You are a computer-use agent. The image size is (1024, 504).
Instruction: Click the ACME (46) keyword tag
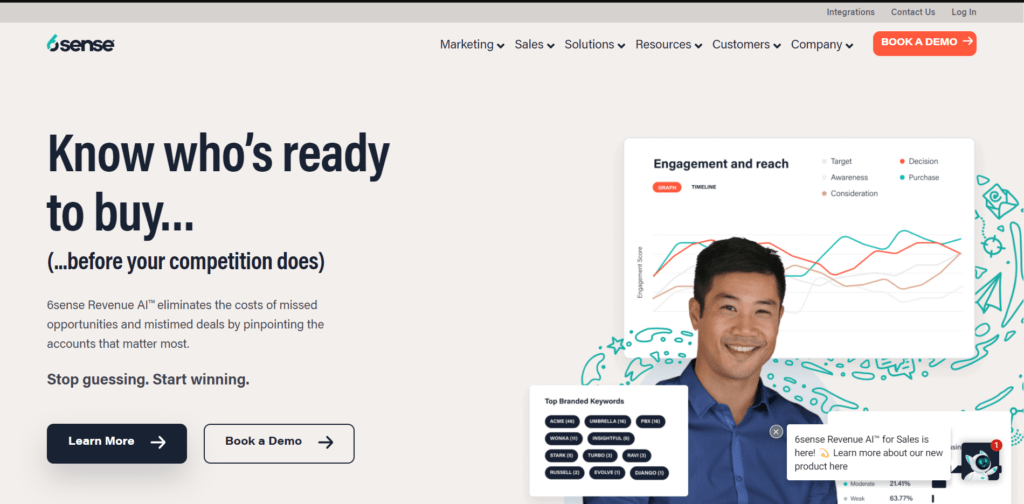click(x=562, y=422)
